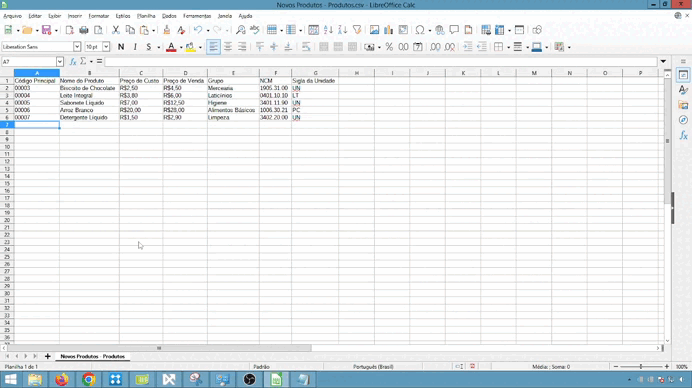Image resolution: width=692 pixels, height=388 pixels.
Task: Toggle Bold formatting button
Action: tap(121, 47)
